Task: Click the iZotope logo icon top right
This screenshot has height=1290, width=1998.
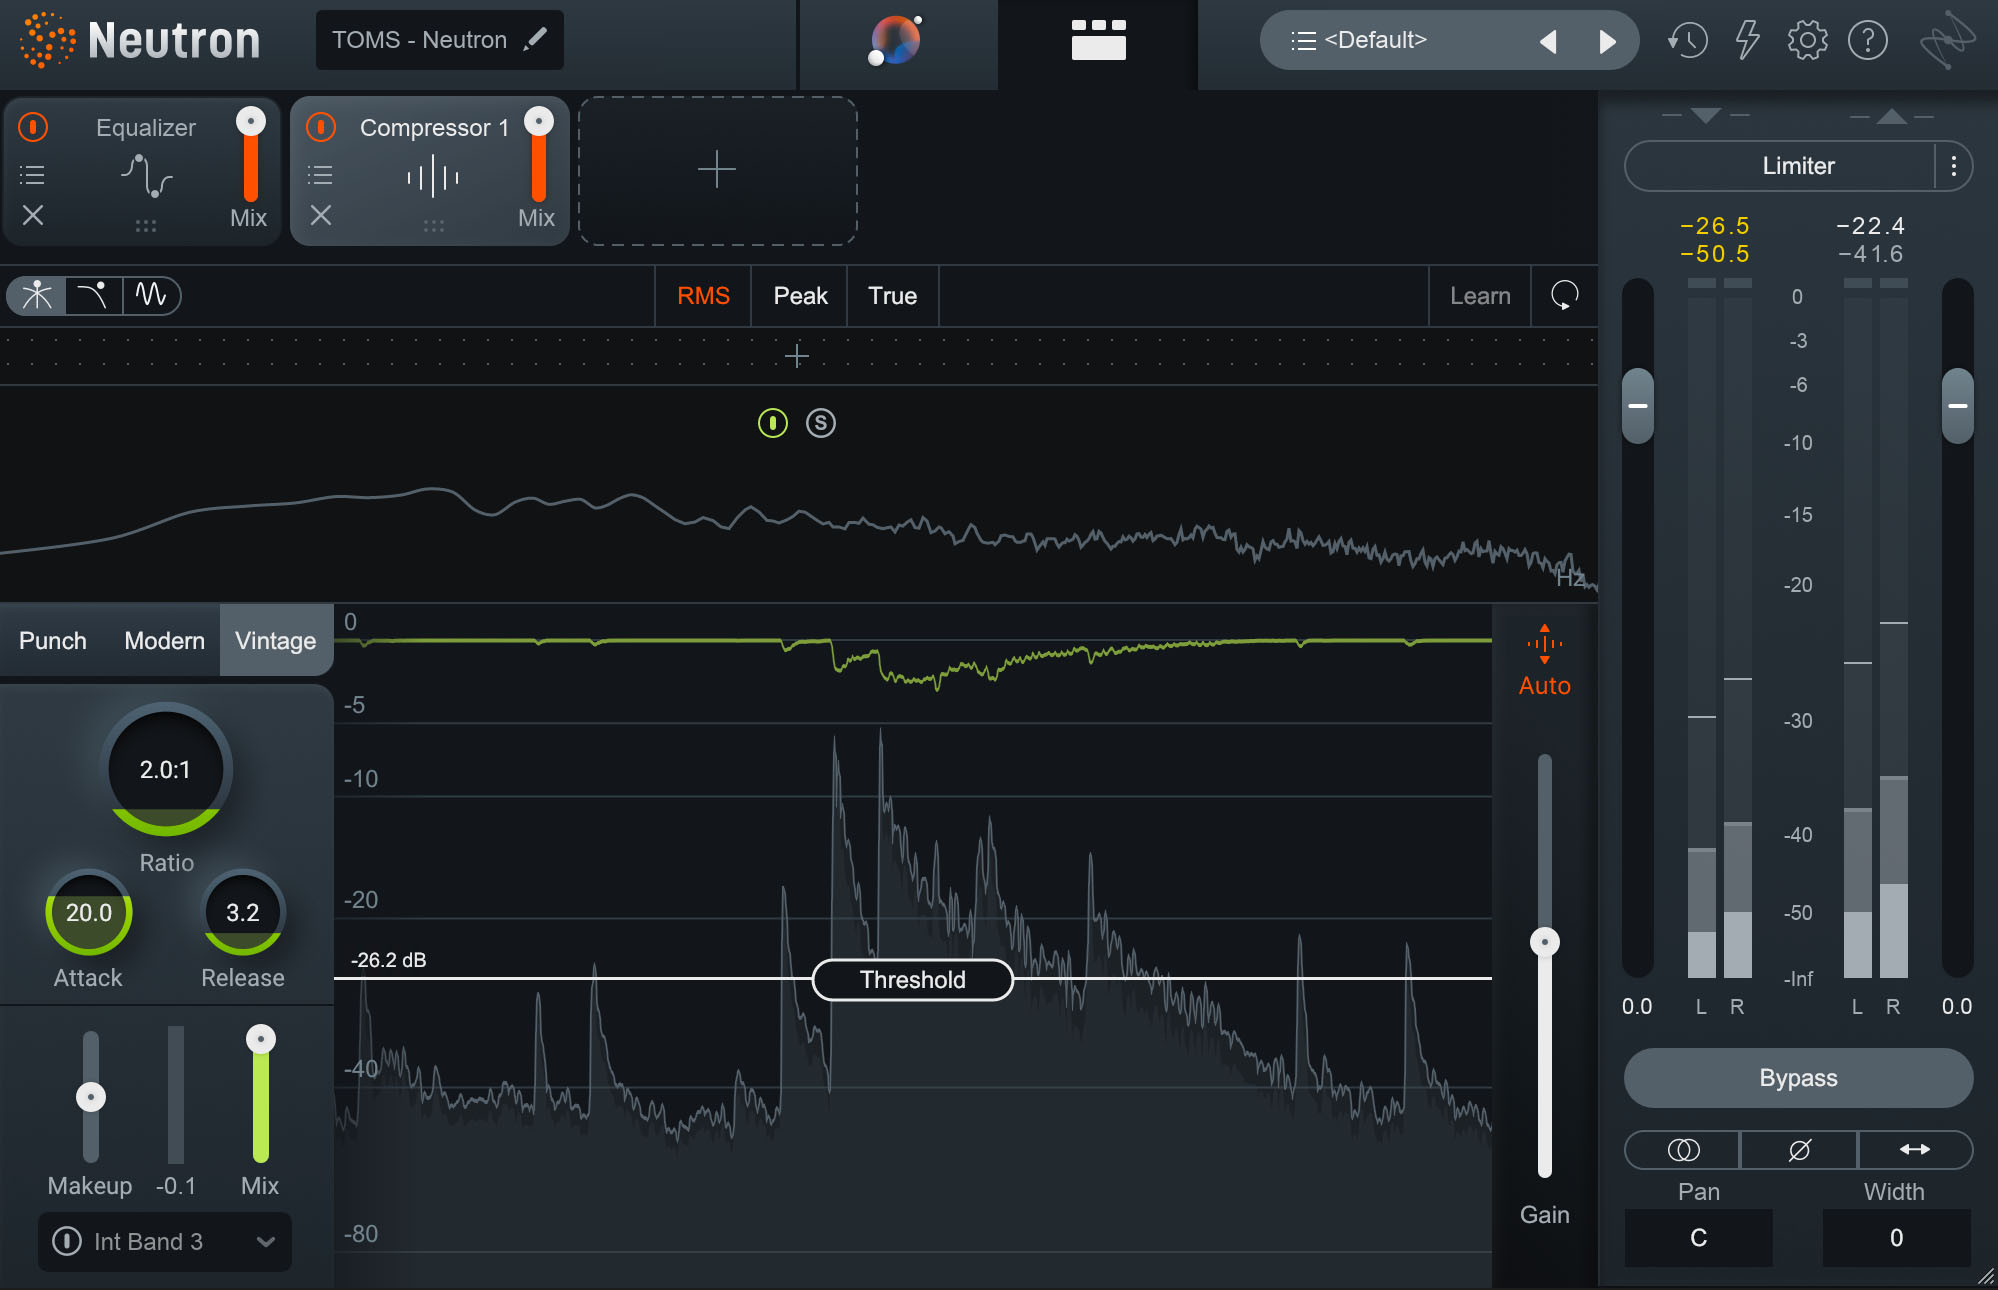Action: click(1946, 40)
